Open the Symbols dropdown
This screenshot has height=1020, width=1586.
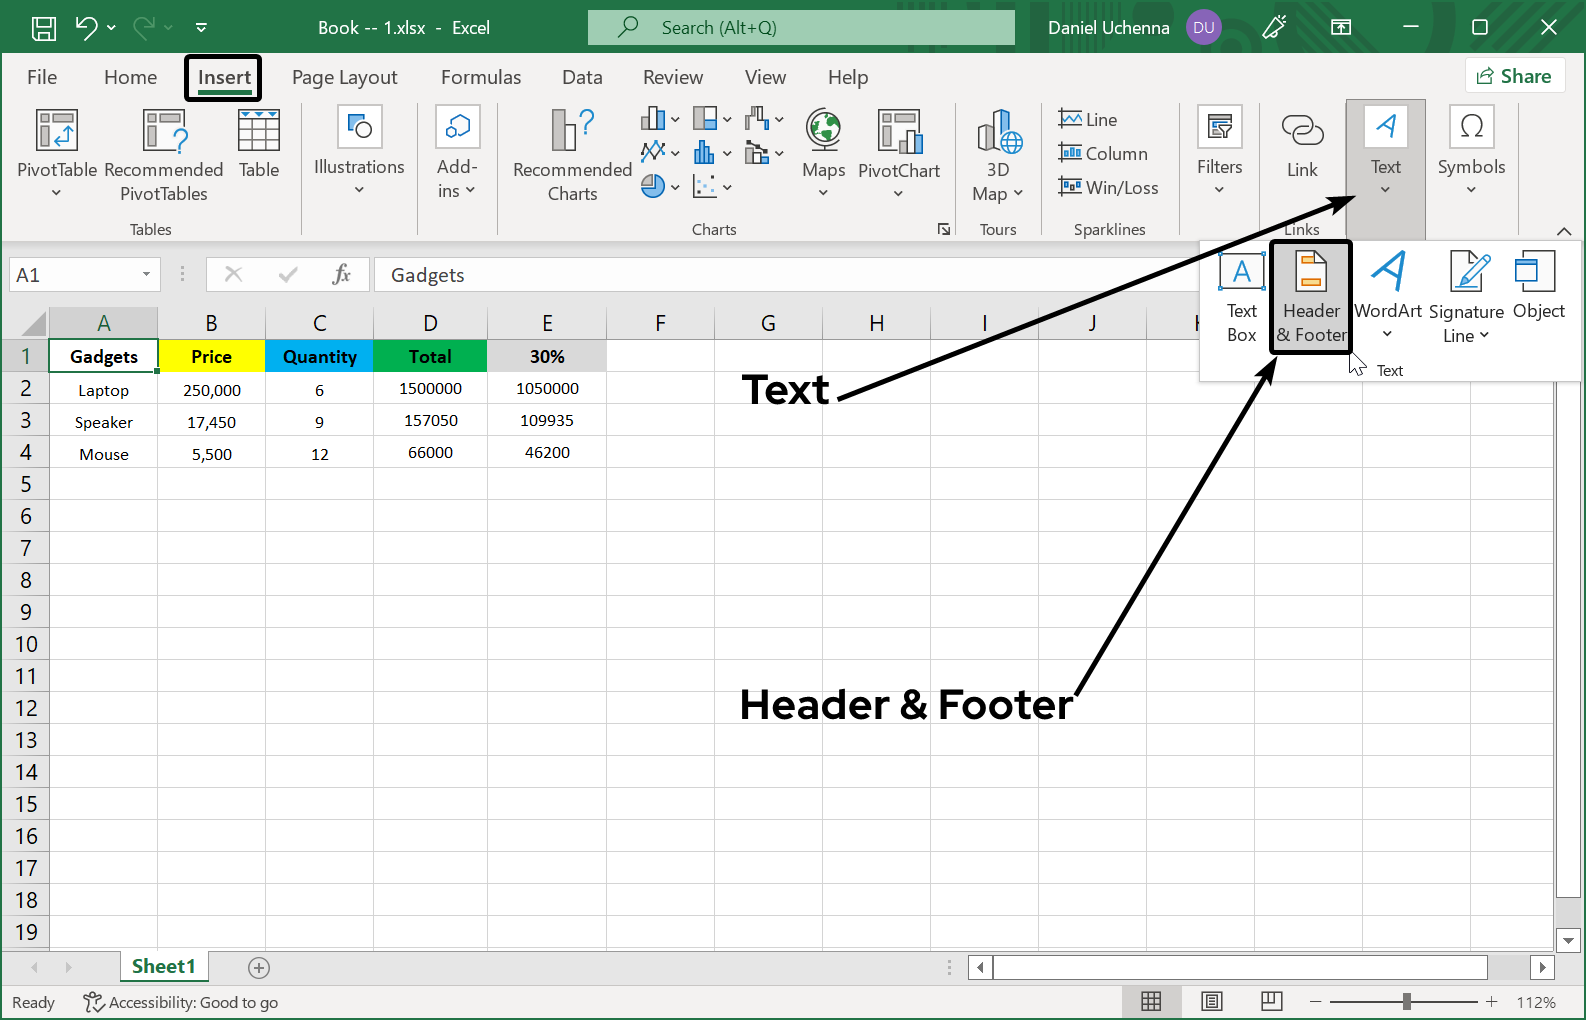pos(1470,190)
